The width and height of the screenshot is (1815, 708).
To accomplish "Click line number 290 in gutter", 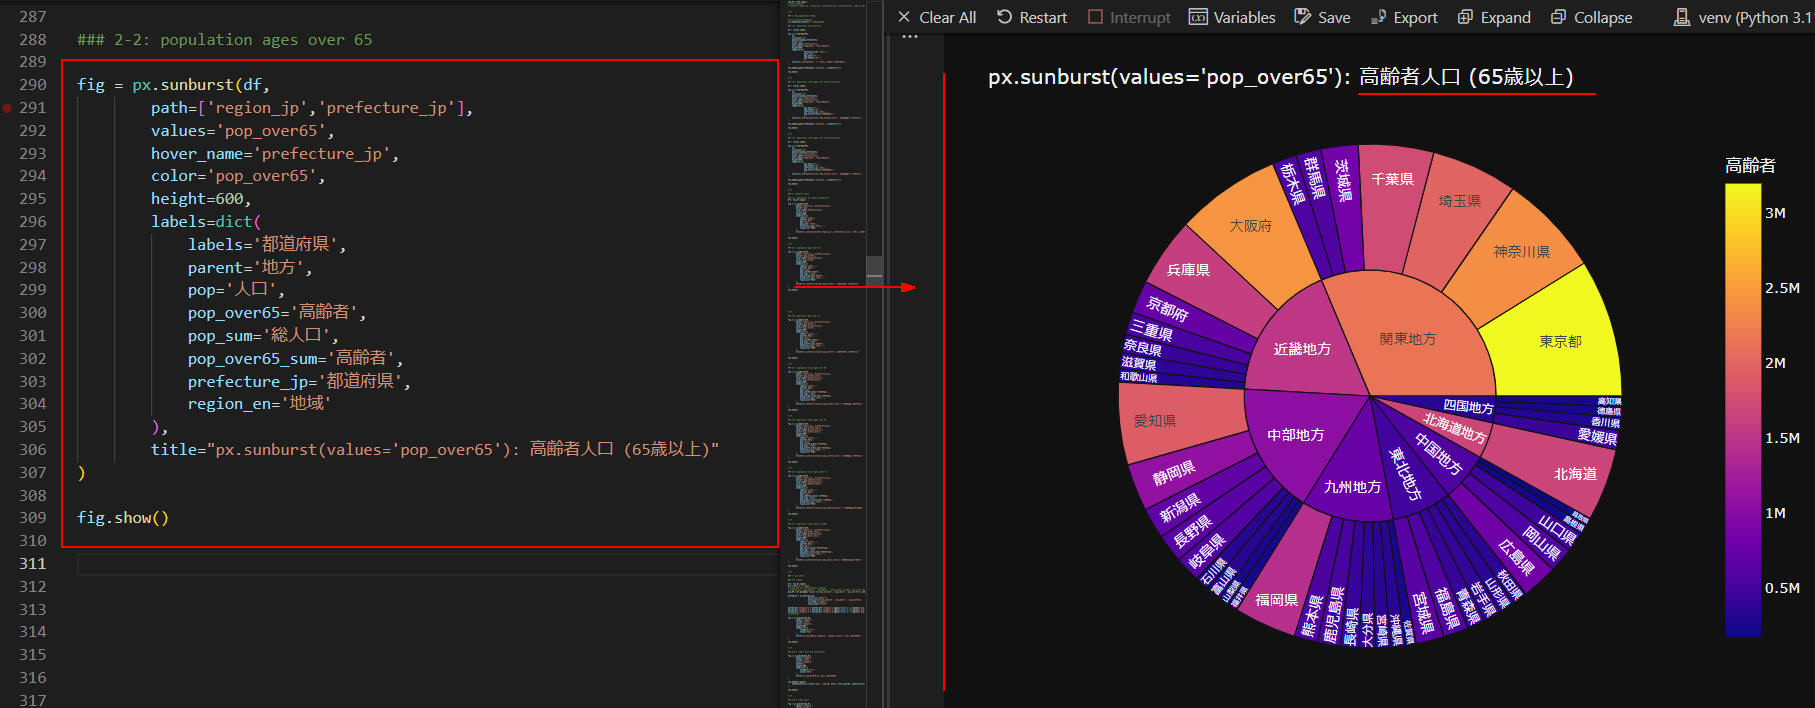I will (32, 85).
